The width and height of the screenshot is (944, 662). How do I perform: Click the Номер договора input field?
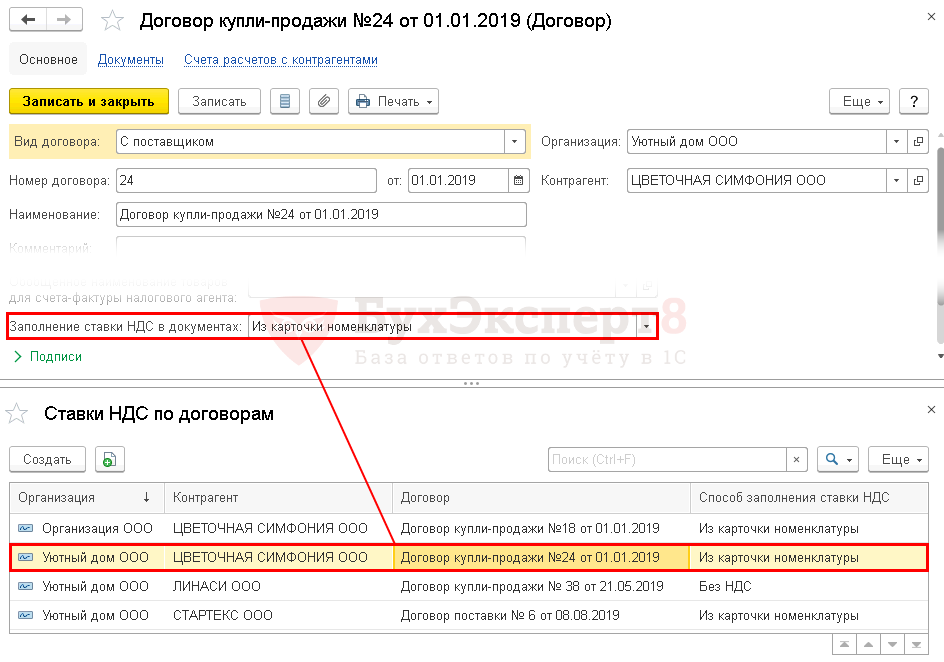click(245, 181)
